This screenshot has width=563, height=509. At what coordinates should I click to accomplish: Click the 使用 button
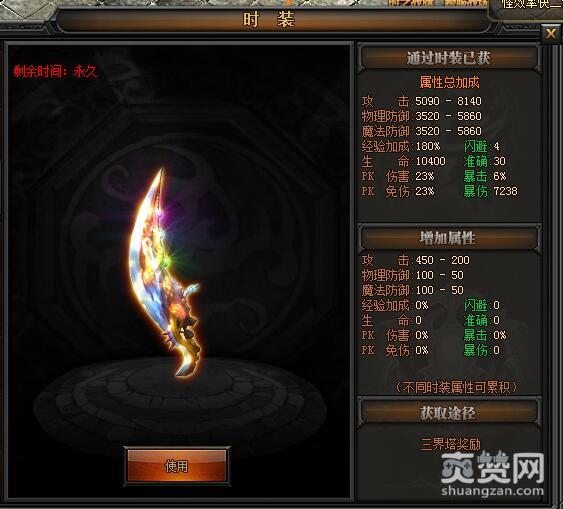177,466
